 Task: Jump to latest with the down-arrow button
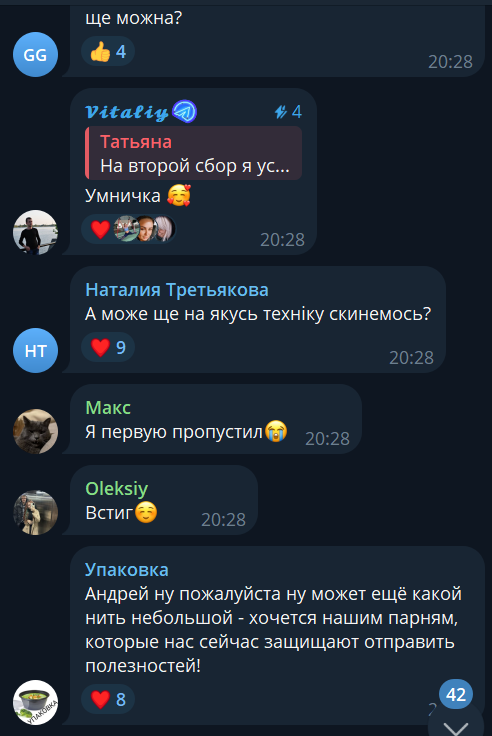point(456,725)
